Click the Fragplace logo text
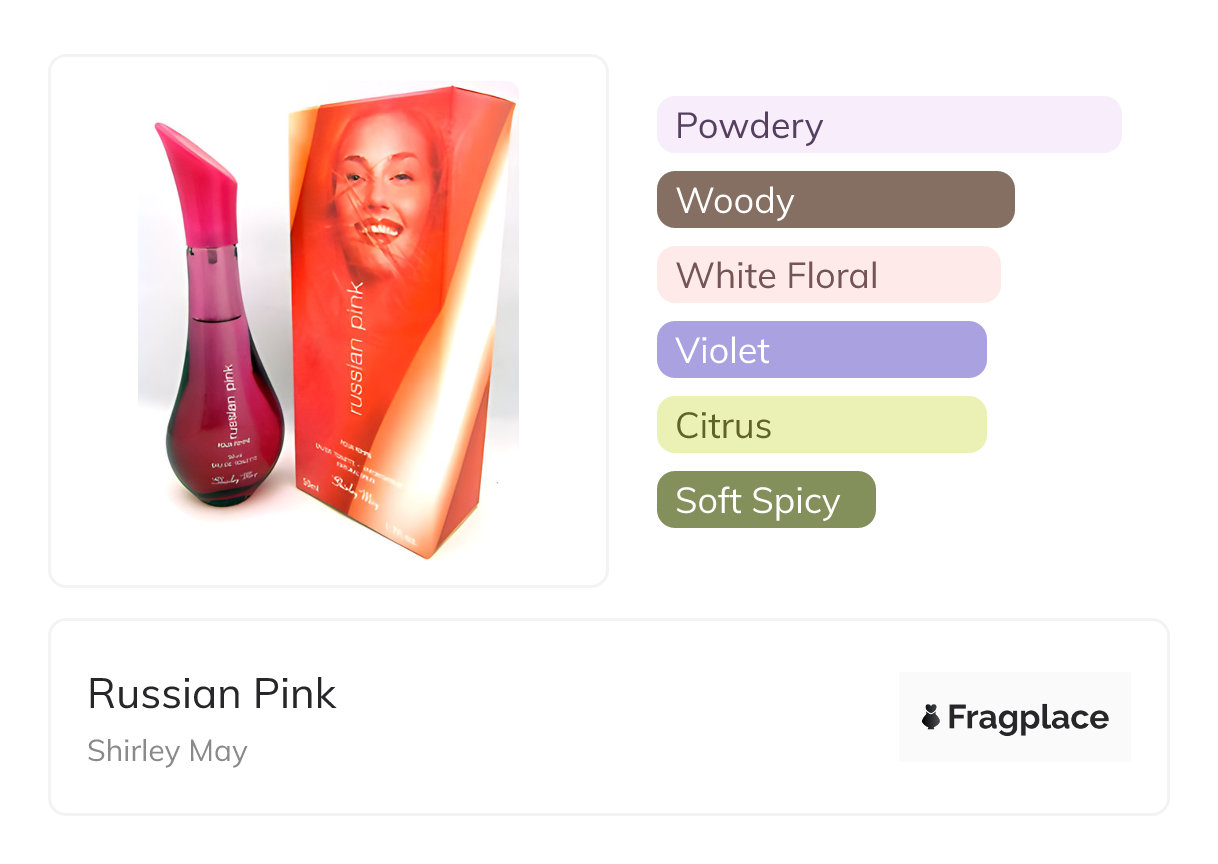Screen dimensions: 1218x864 [1028, 717]
